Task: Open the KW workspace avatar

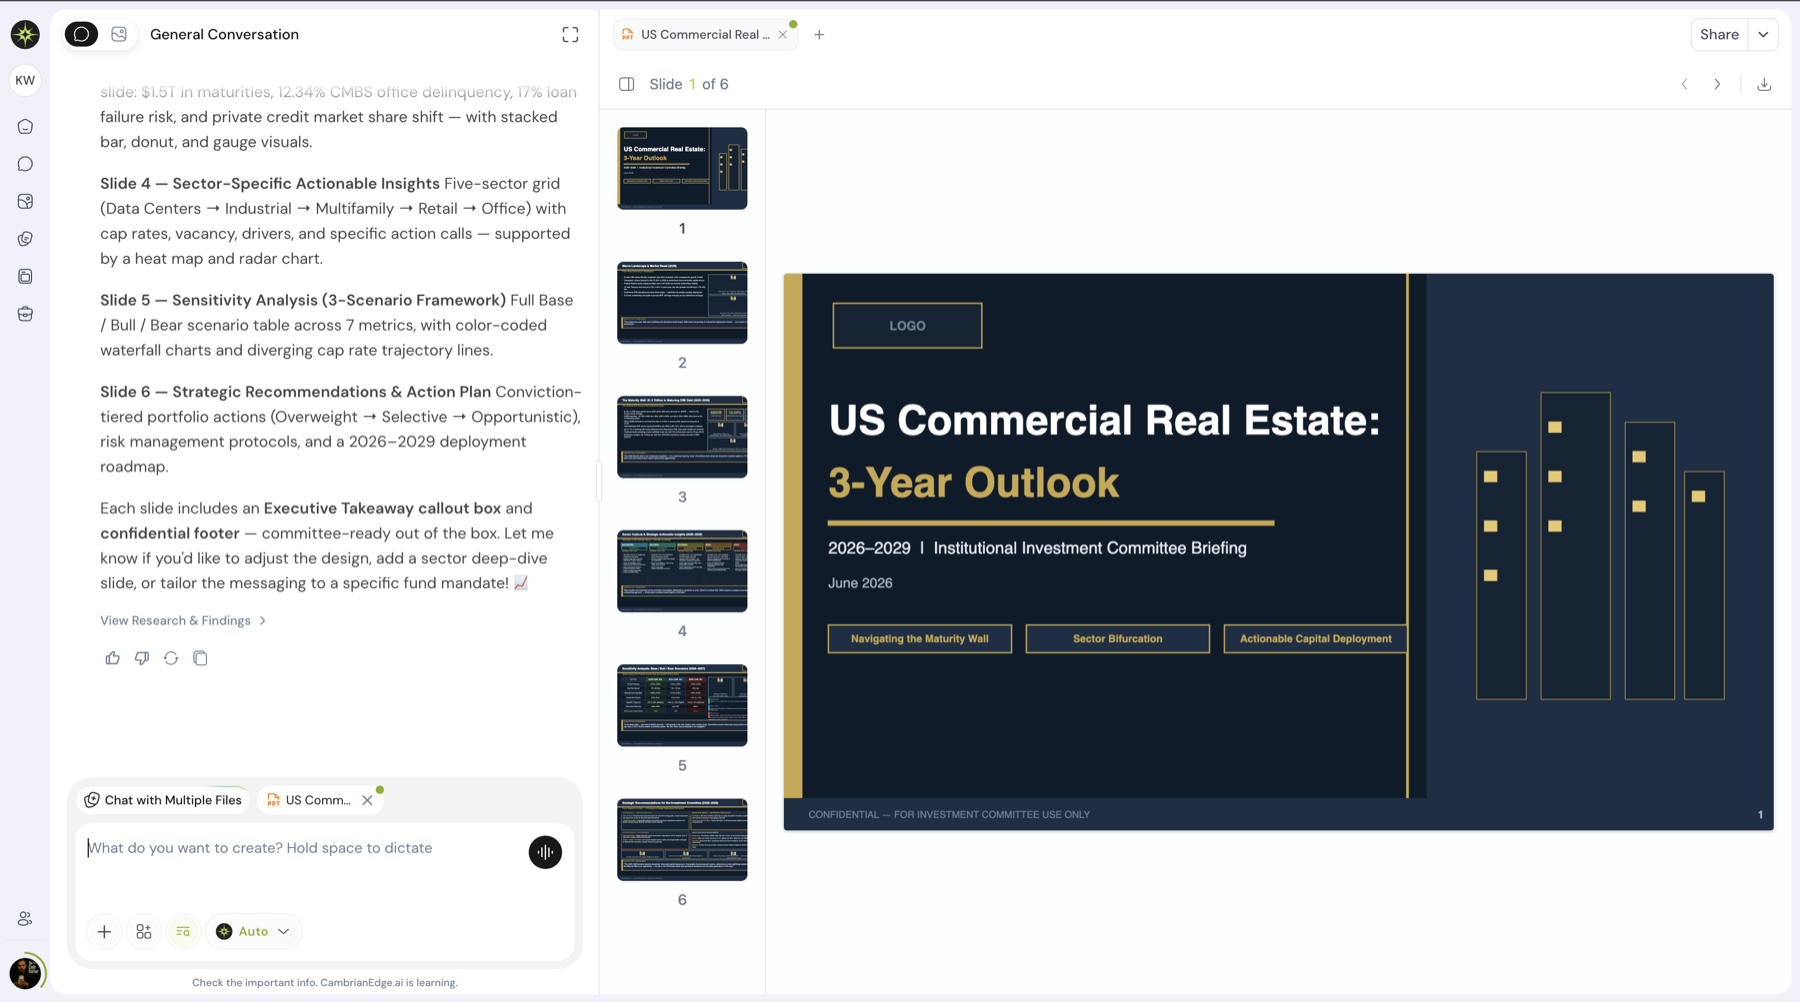Action: [25, 80]
